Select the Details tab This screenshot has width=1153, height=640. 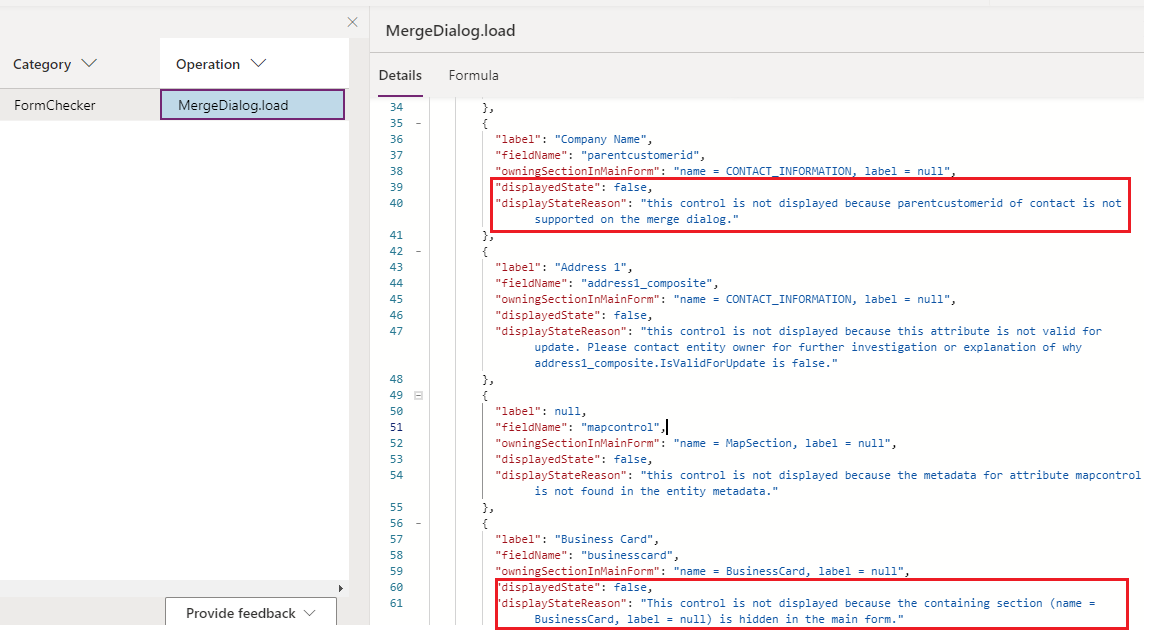[x=400, y=75]
